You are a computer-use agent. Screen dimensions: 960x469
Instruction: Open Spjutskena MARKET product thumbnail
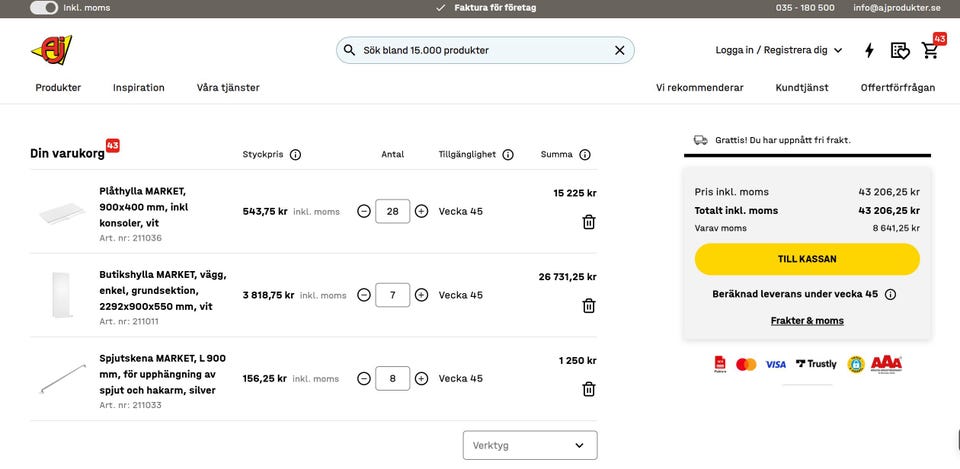(62, 378)
